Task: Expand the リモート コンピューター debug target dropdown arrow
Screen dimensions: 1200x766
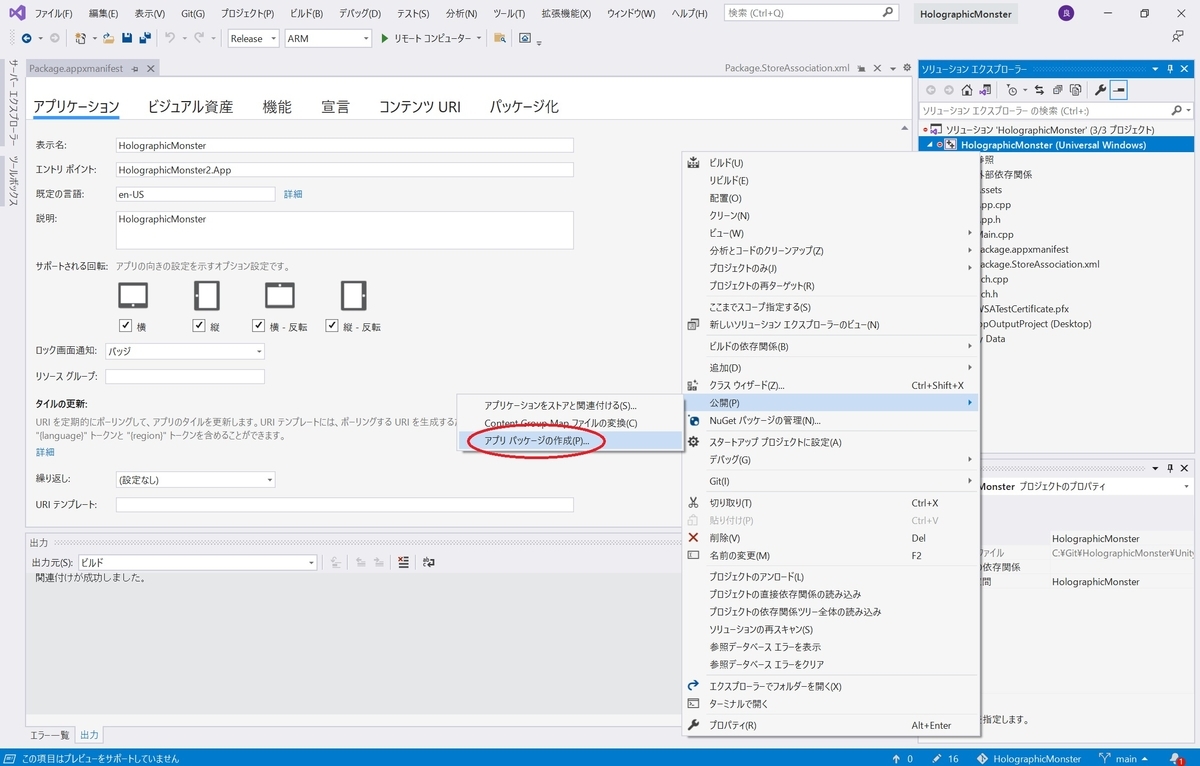Action: (x=479, y=38)
